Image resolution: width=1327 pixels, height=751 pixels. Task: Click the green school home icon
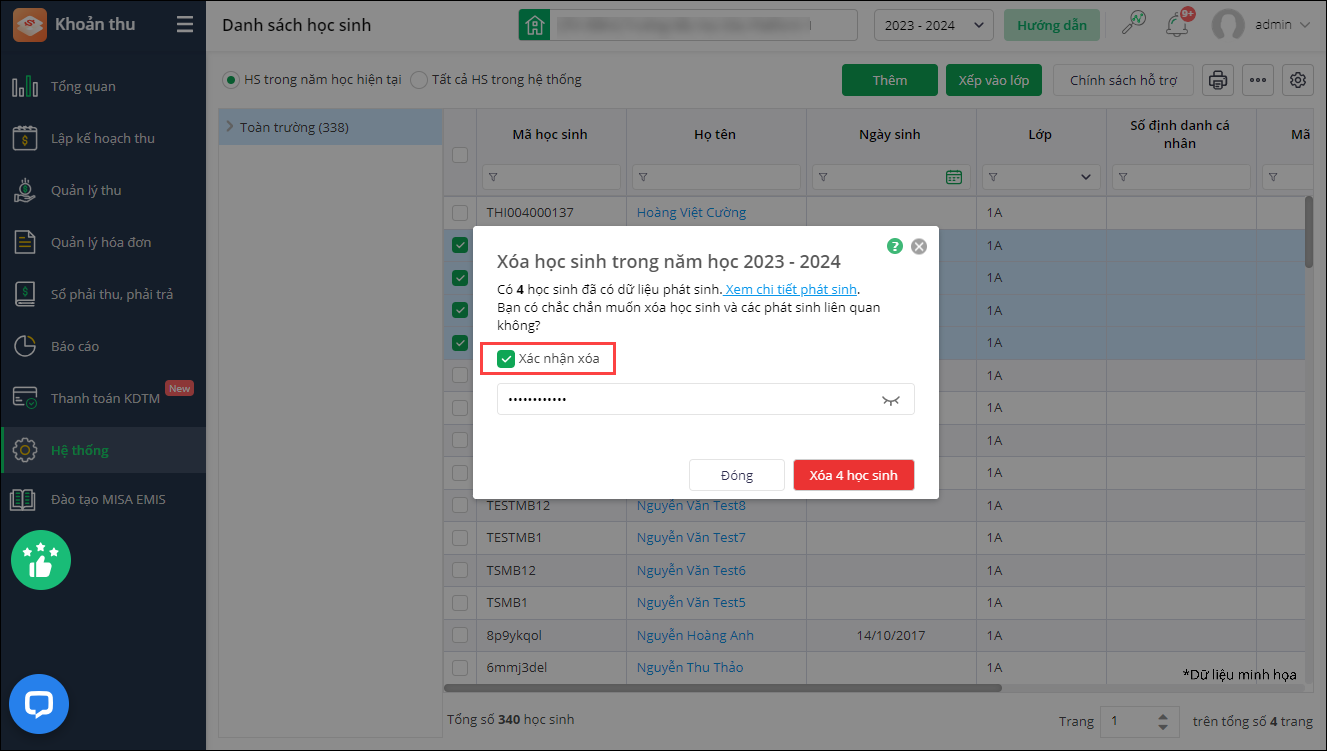[534, 25]
